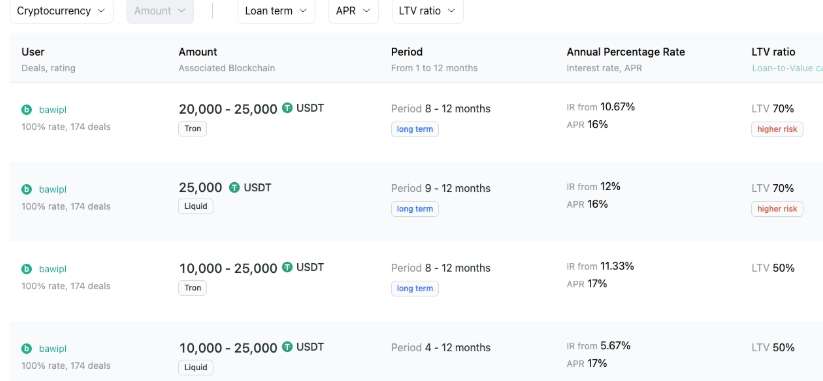823x381 pixels.
Task: Click the Annual Percentage Rate column header
Action: point(626,52)
